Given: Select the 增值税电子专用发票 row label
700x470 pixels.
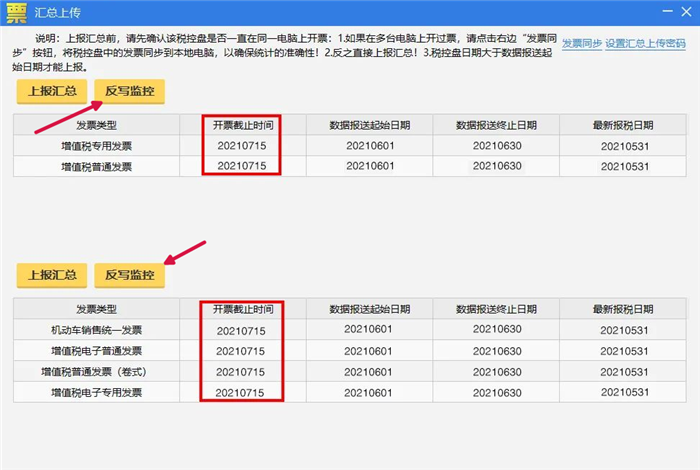Looking at the screenshot, I should tap(96, 393).
